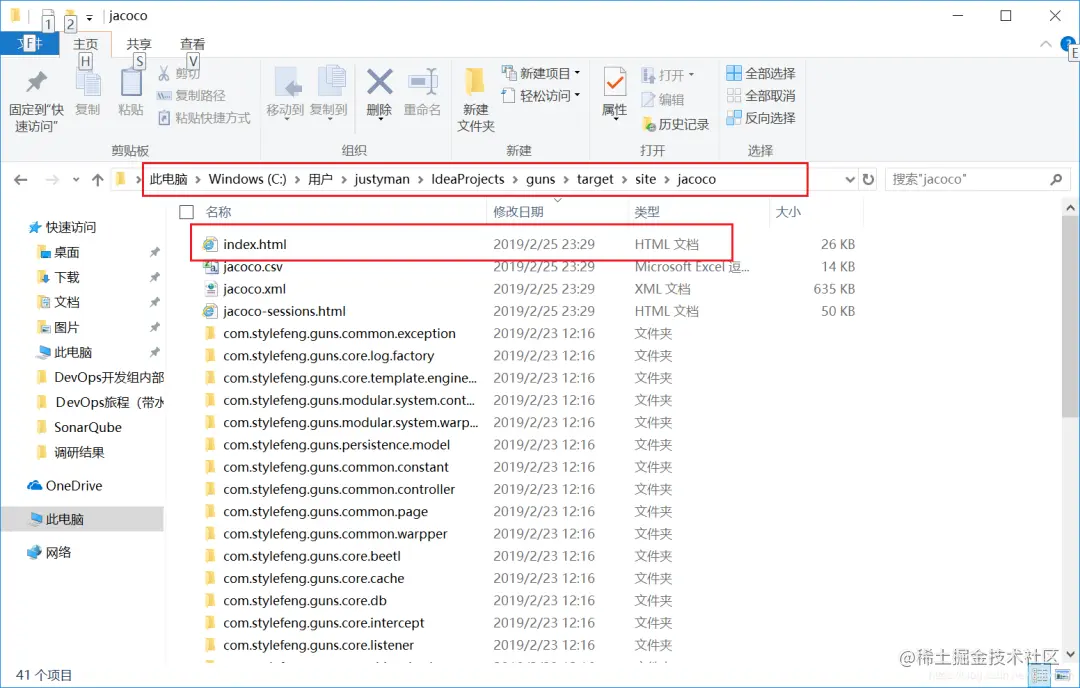Image resolution: width=1080 pixels, height=688 pixels.
Task: Select the jacoco-sessions.html file
Action: [284, 311]
